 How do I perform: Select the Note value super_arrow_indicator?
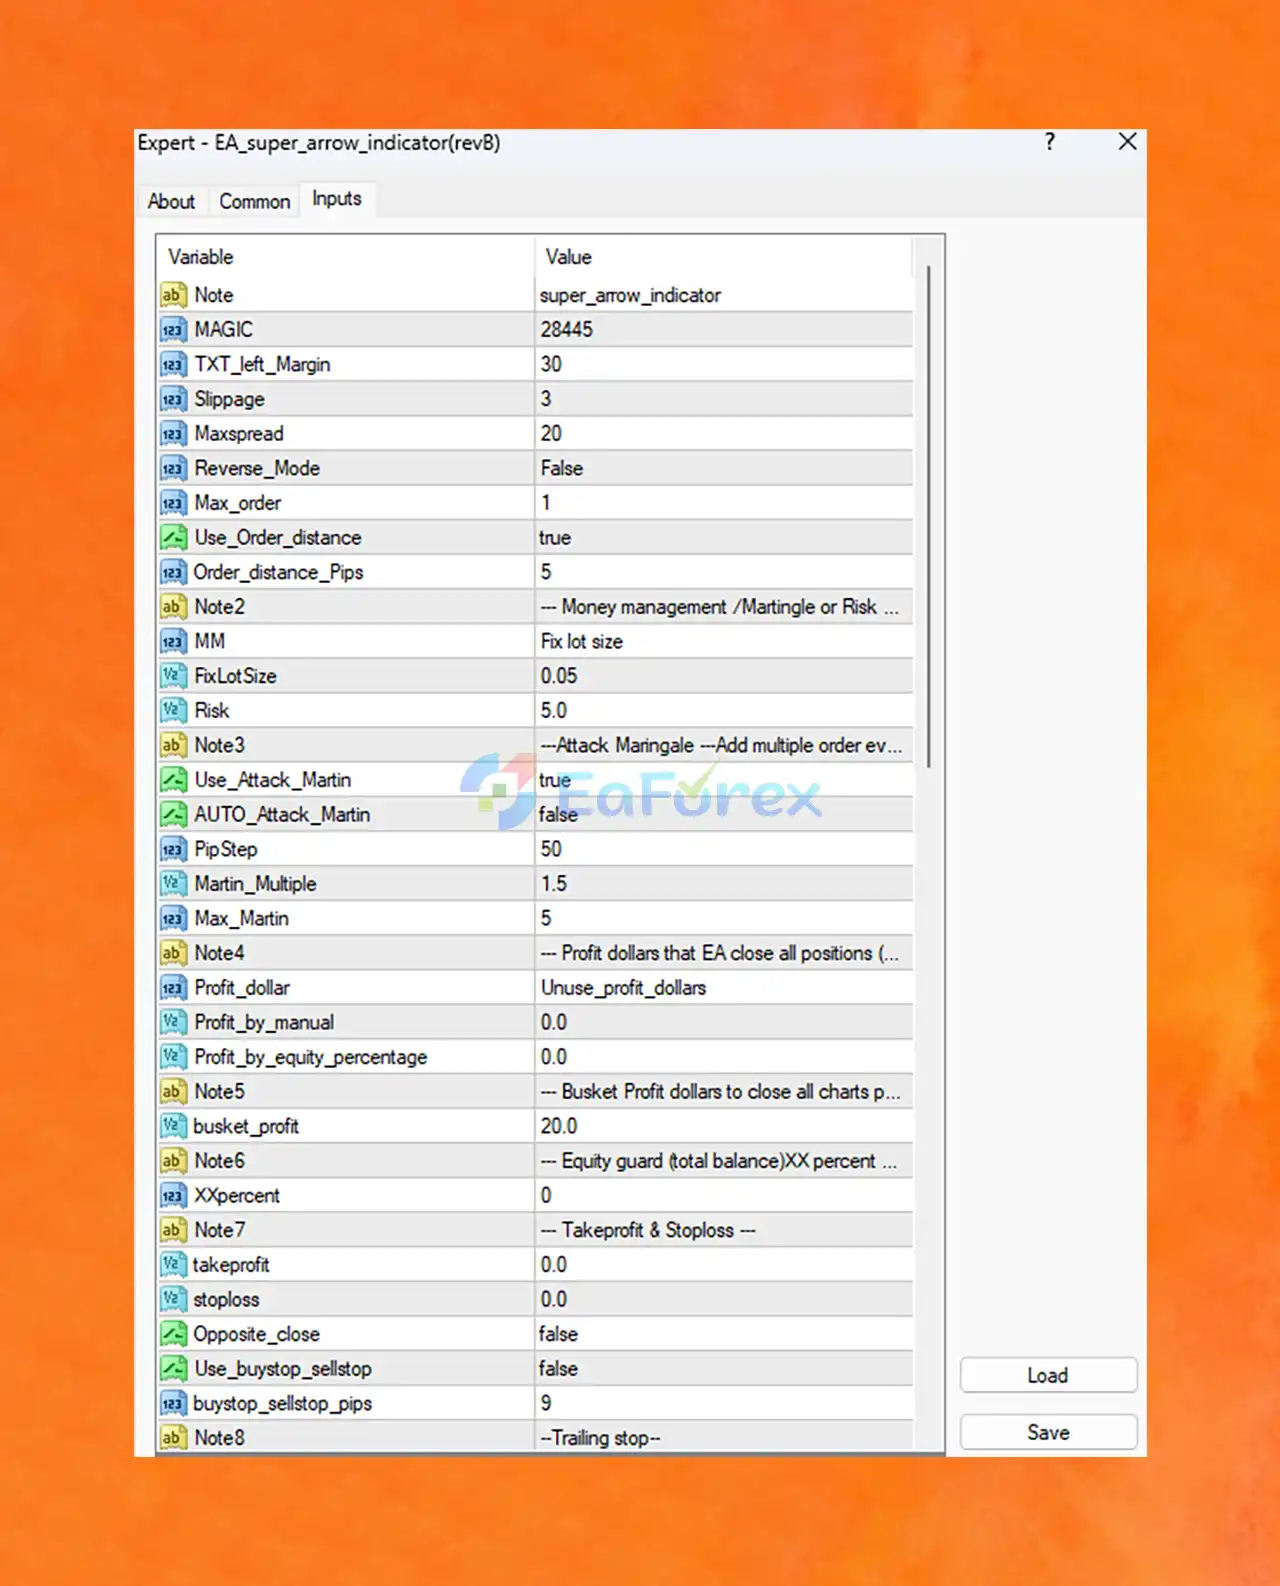pyautogui.click(x=724, y=295)
